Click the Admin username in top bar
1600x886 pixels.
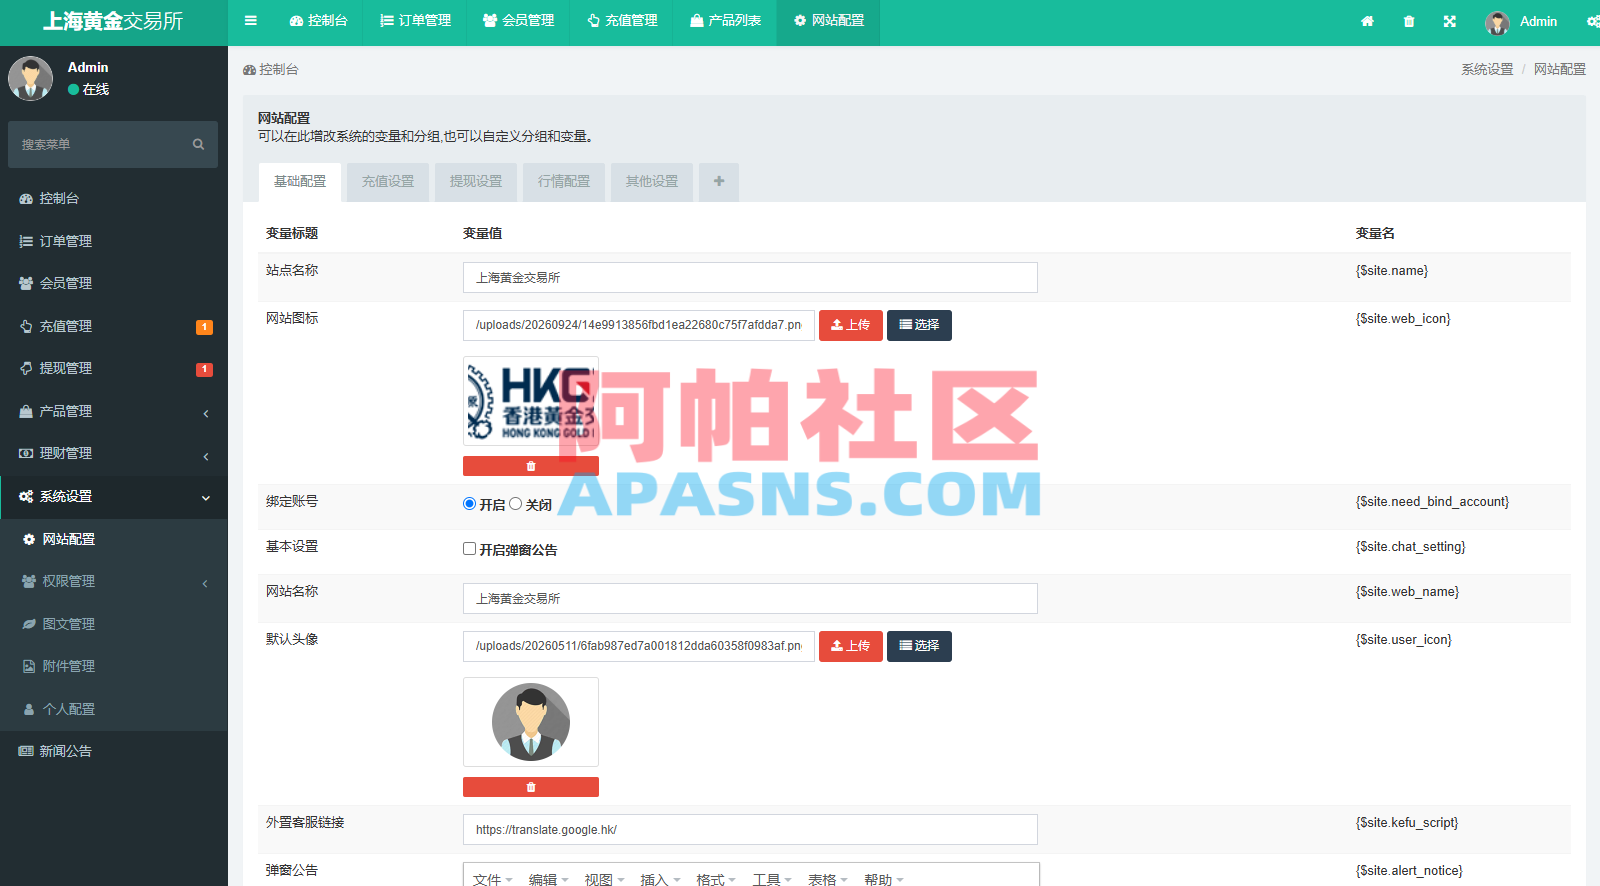1538,21
